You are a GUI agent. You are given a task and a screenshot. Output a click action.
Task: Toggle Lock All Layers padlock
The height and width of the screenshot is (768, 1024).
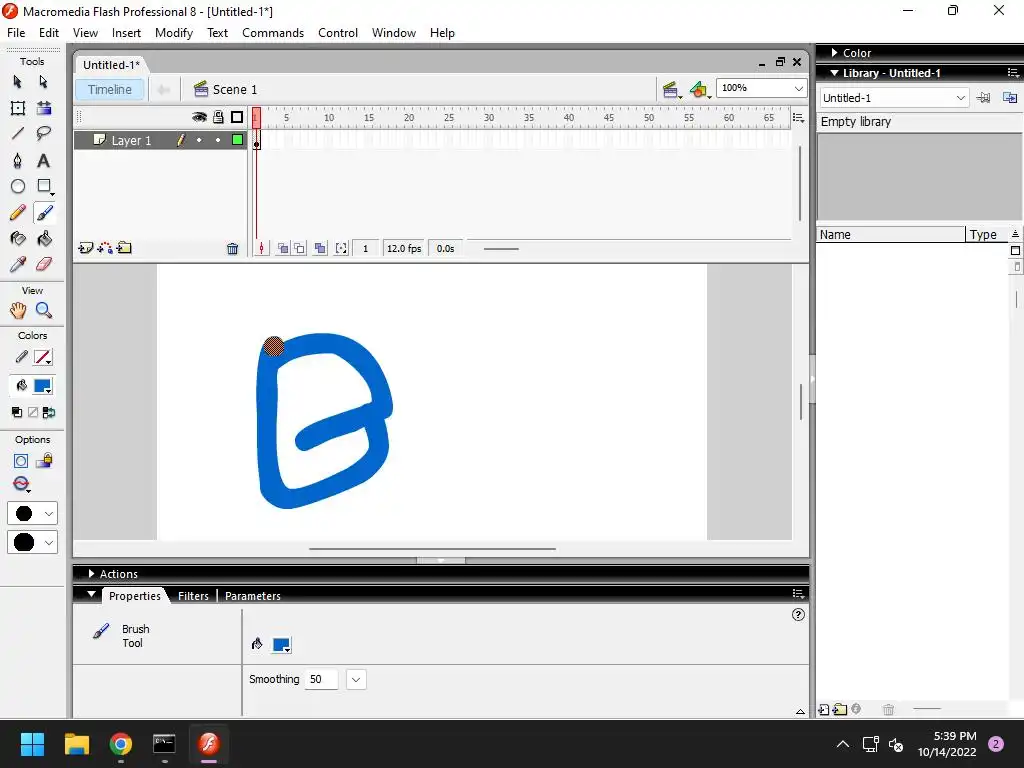click(218, 117)
